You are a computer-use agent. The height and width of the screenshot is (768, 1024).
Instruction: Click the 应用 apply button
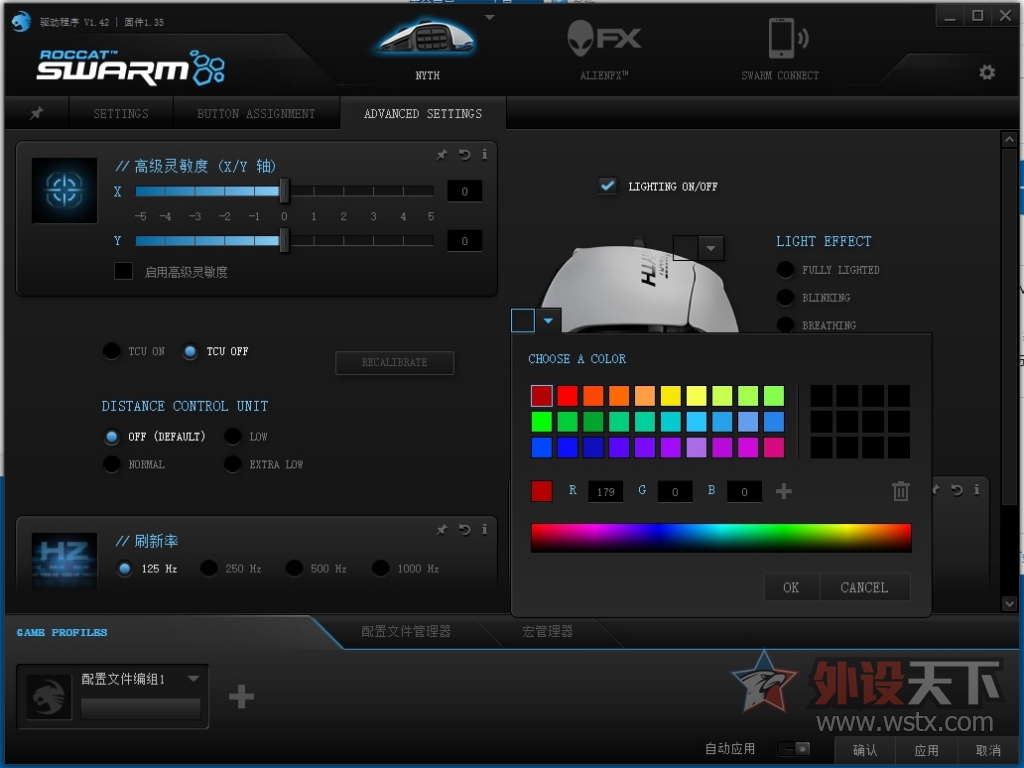point(926,750)
